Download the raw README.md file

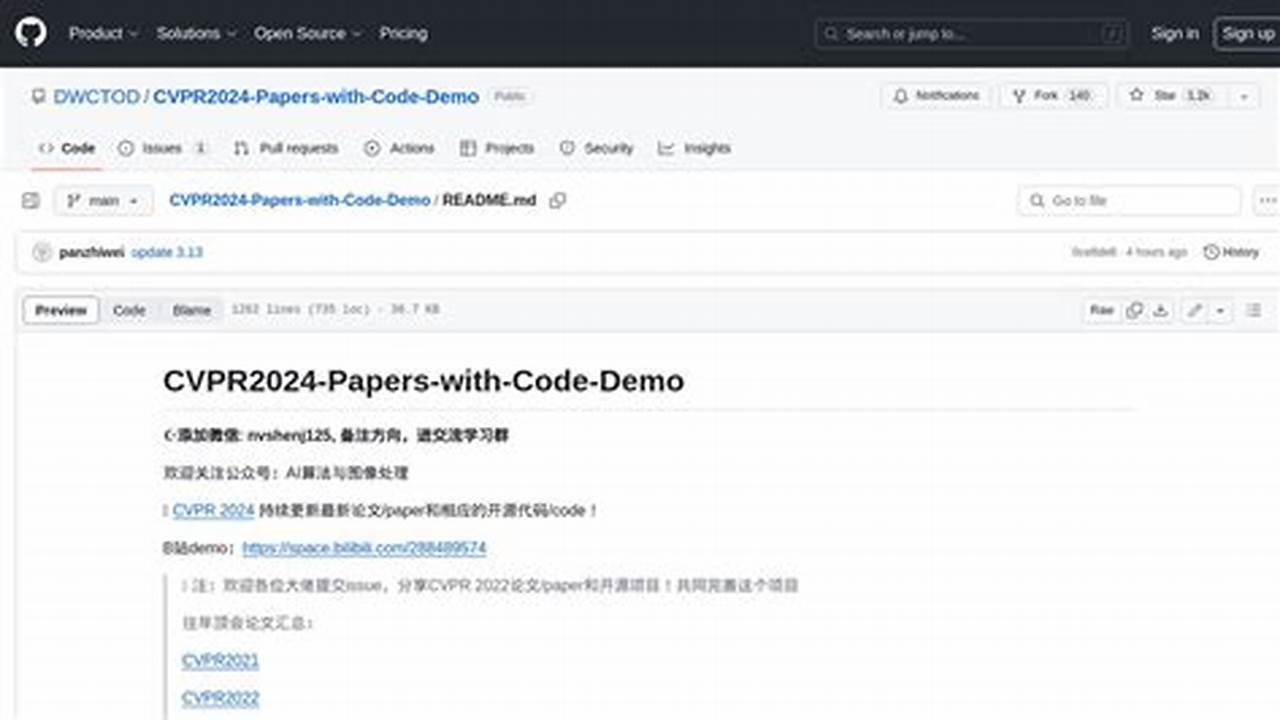pos(1158,310)
